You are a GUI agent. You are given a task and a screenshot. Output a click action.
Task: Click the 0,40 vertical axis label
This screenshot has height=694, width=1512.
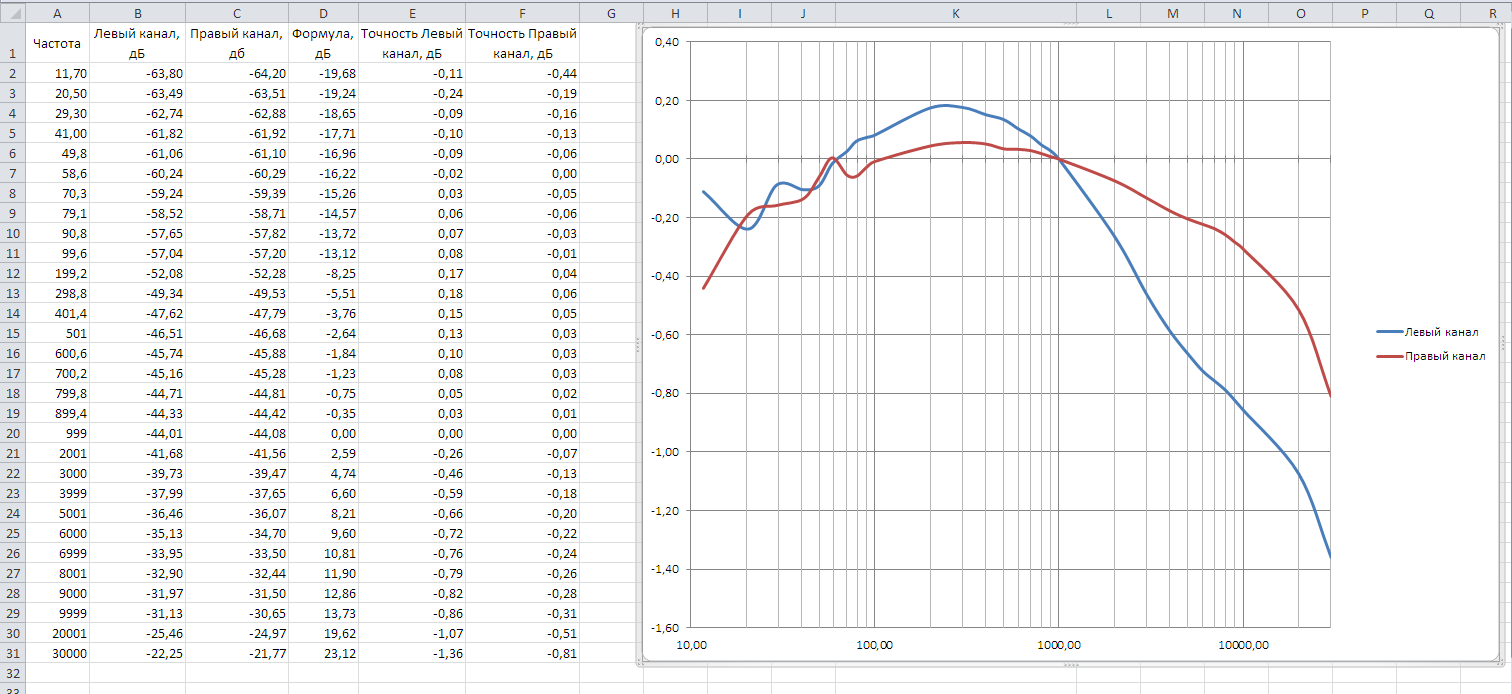665,43
